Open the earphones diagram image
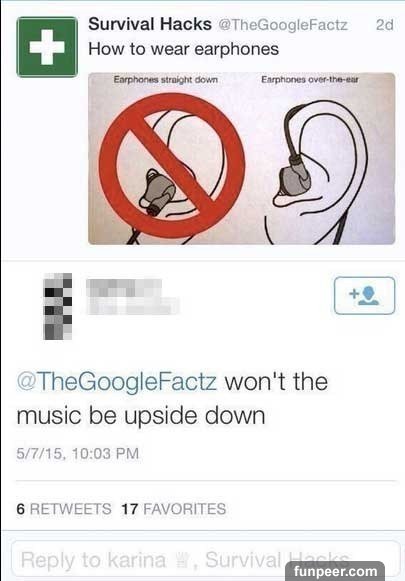 point(242,159)
